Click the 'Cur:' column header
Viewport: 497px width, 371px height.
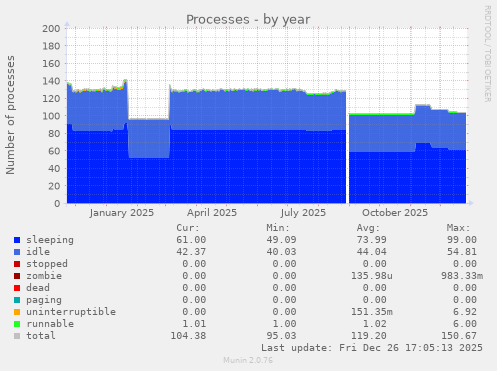[x=188, y=228]
